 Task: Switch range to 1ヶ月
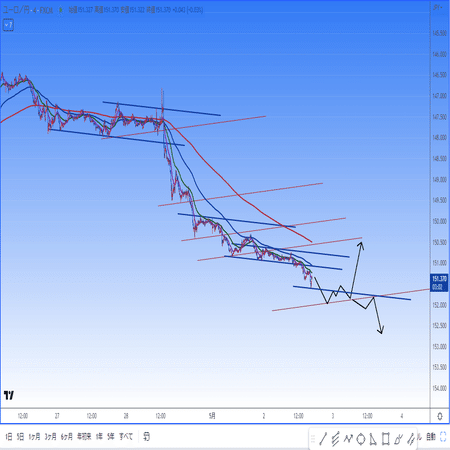pyautogui.click(x=34, y=437)
